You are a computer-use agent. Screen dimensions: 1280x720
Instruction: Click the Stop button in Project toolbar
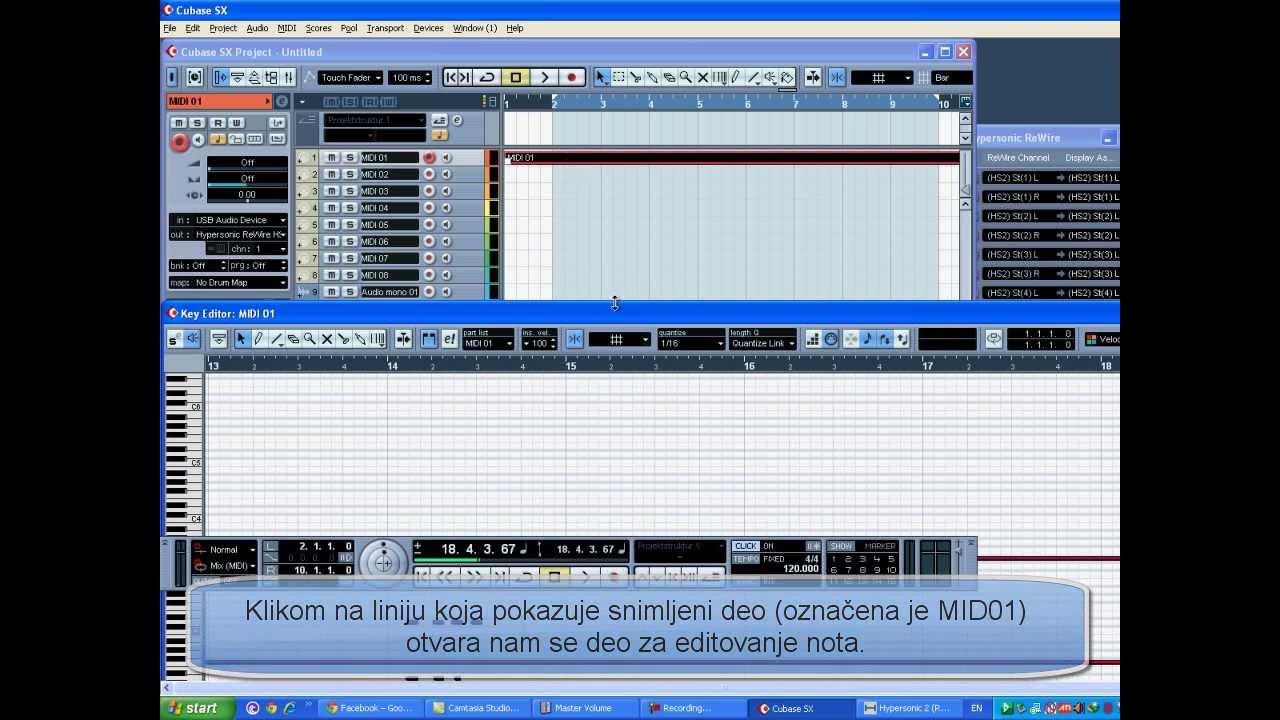(516, 77)
